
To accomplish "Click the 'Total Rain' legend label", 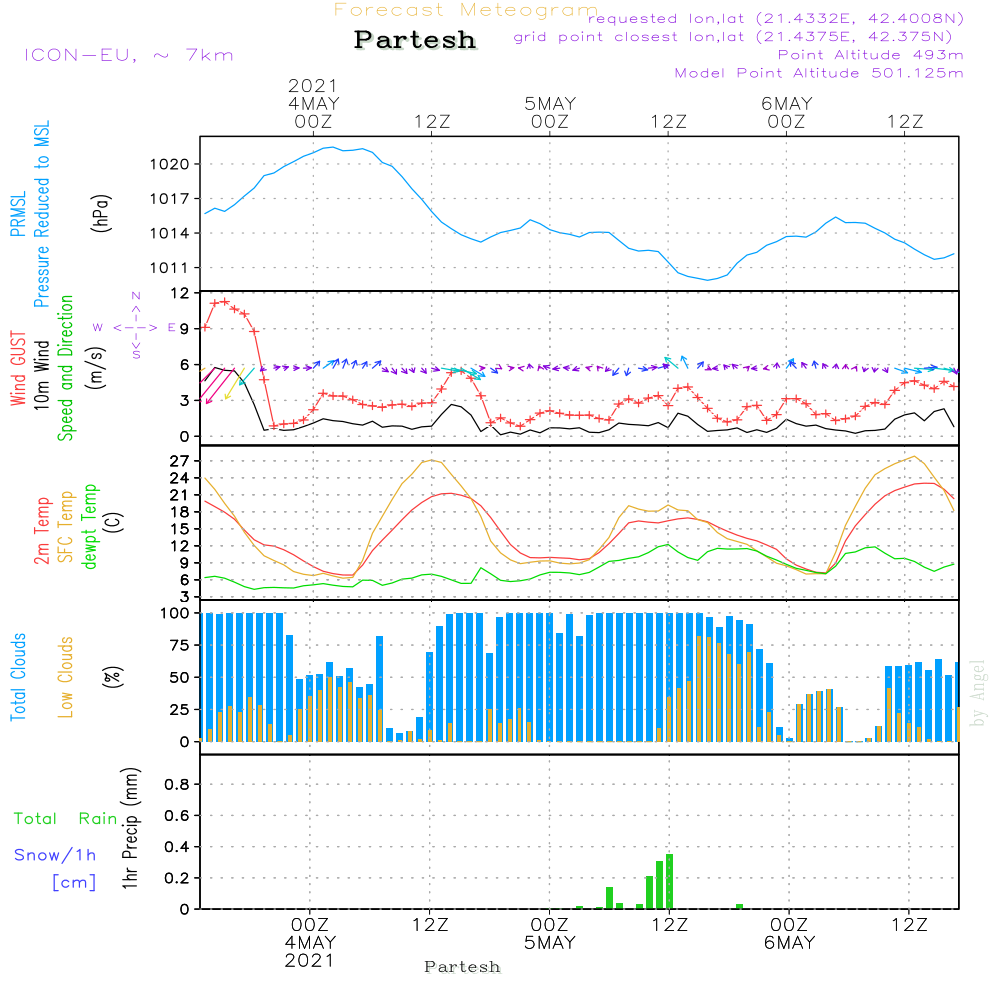I will [x=66, y=819].
